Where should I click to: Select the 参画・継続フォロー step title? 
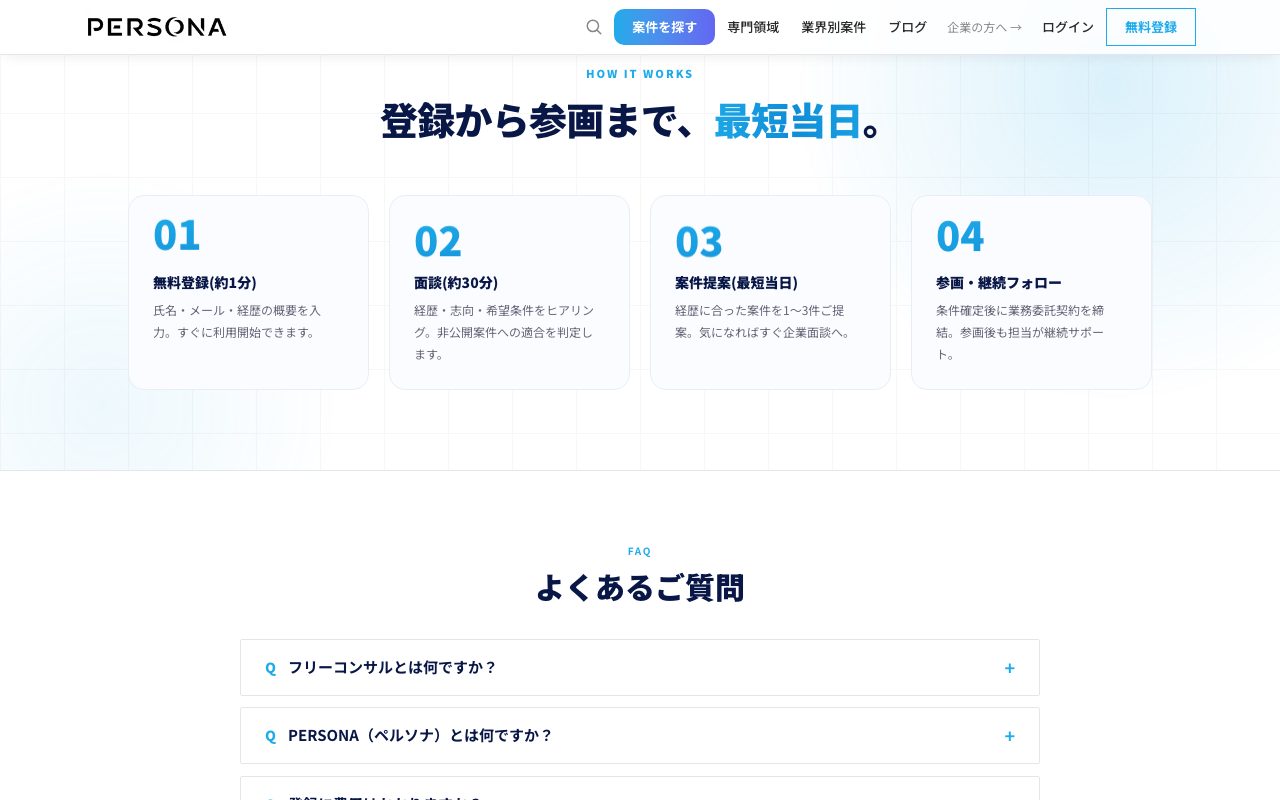[999, 282]
